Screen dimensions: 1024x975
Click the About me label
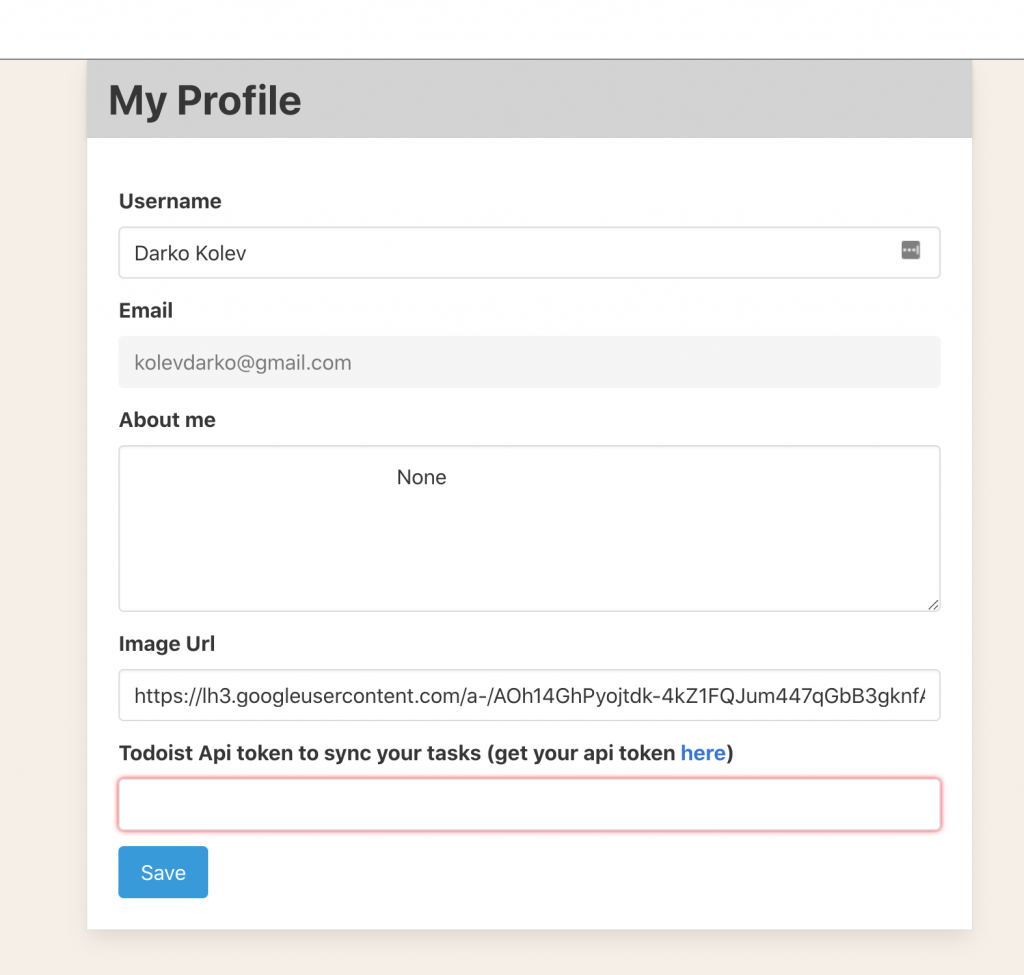167,419
